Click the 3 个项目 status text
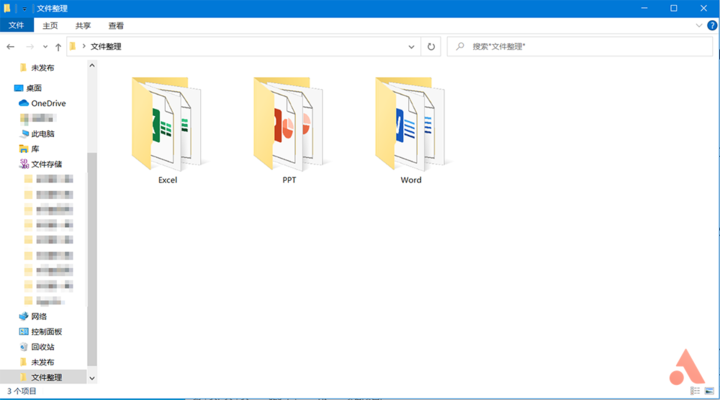This screenshot has height=400, width=720. click(22, 391)
